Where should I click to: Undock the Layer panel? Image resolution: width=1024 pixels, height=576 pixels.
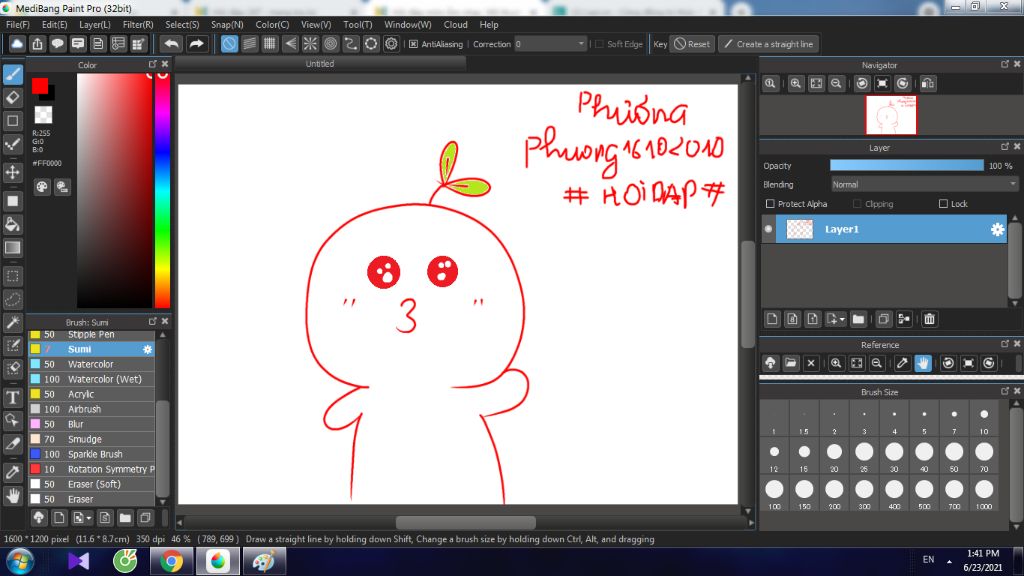tap(1005, 147)
